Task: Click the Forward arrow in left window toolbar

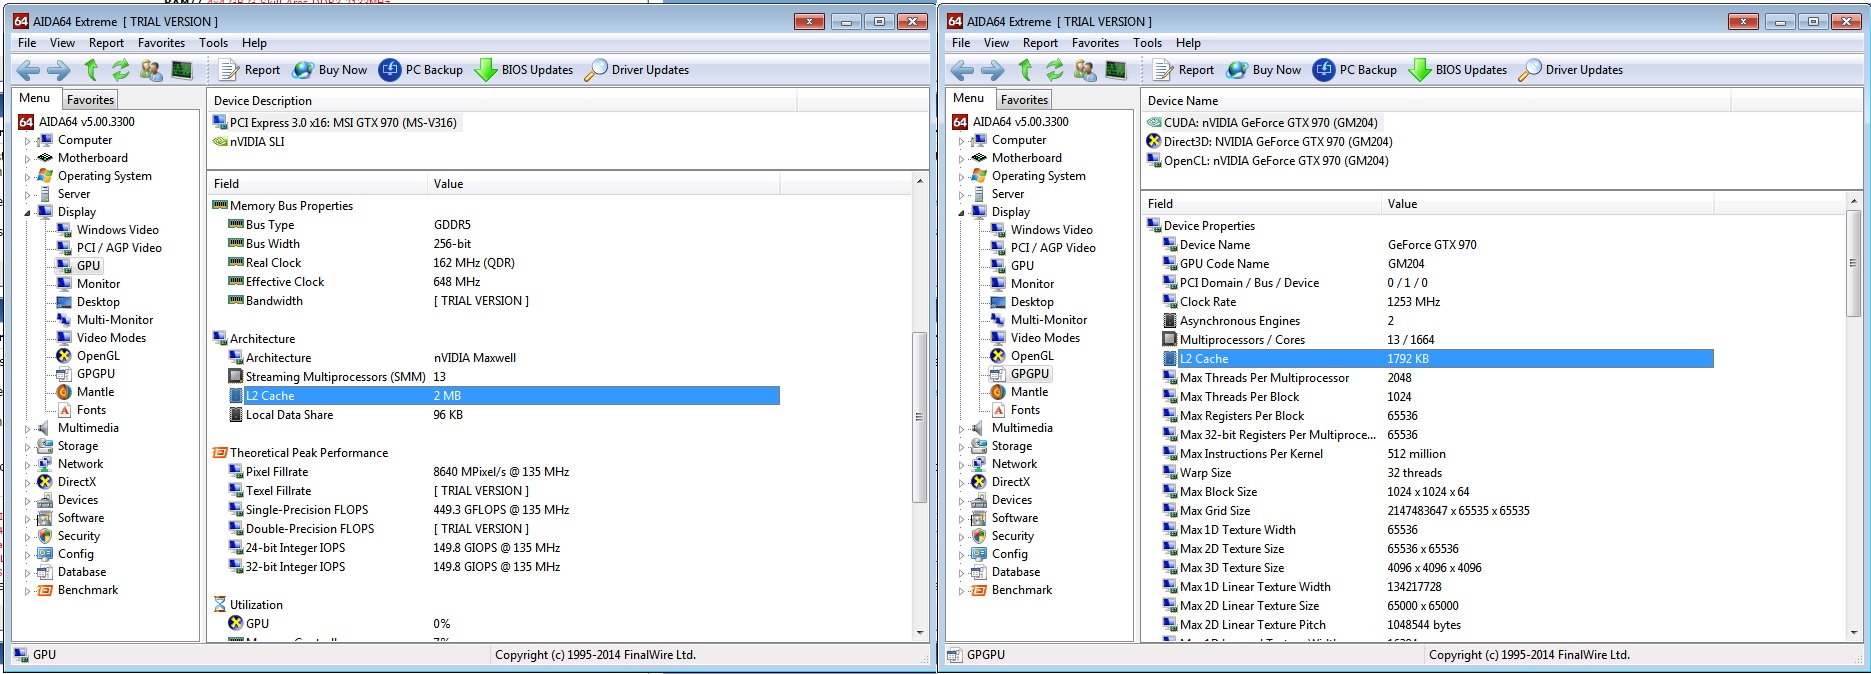Action: [59, 70]
